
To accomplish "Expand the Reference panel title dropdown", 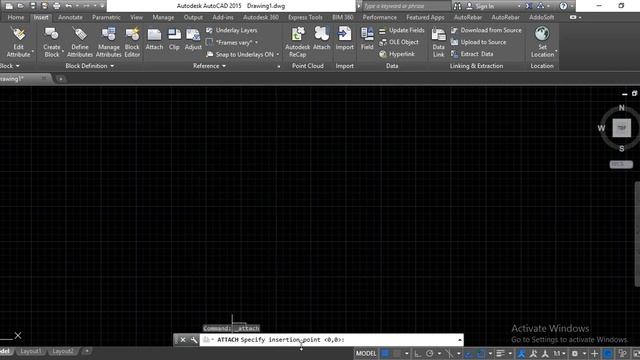I will pos(209,66).
